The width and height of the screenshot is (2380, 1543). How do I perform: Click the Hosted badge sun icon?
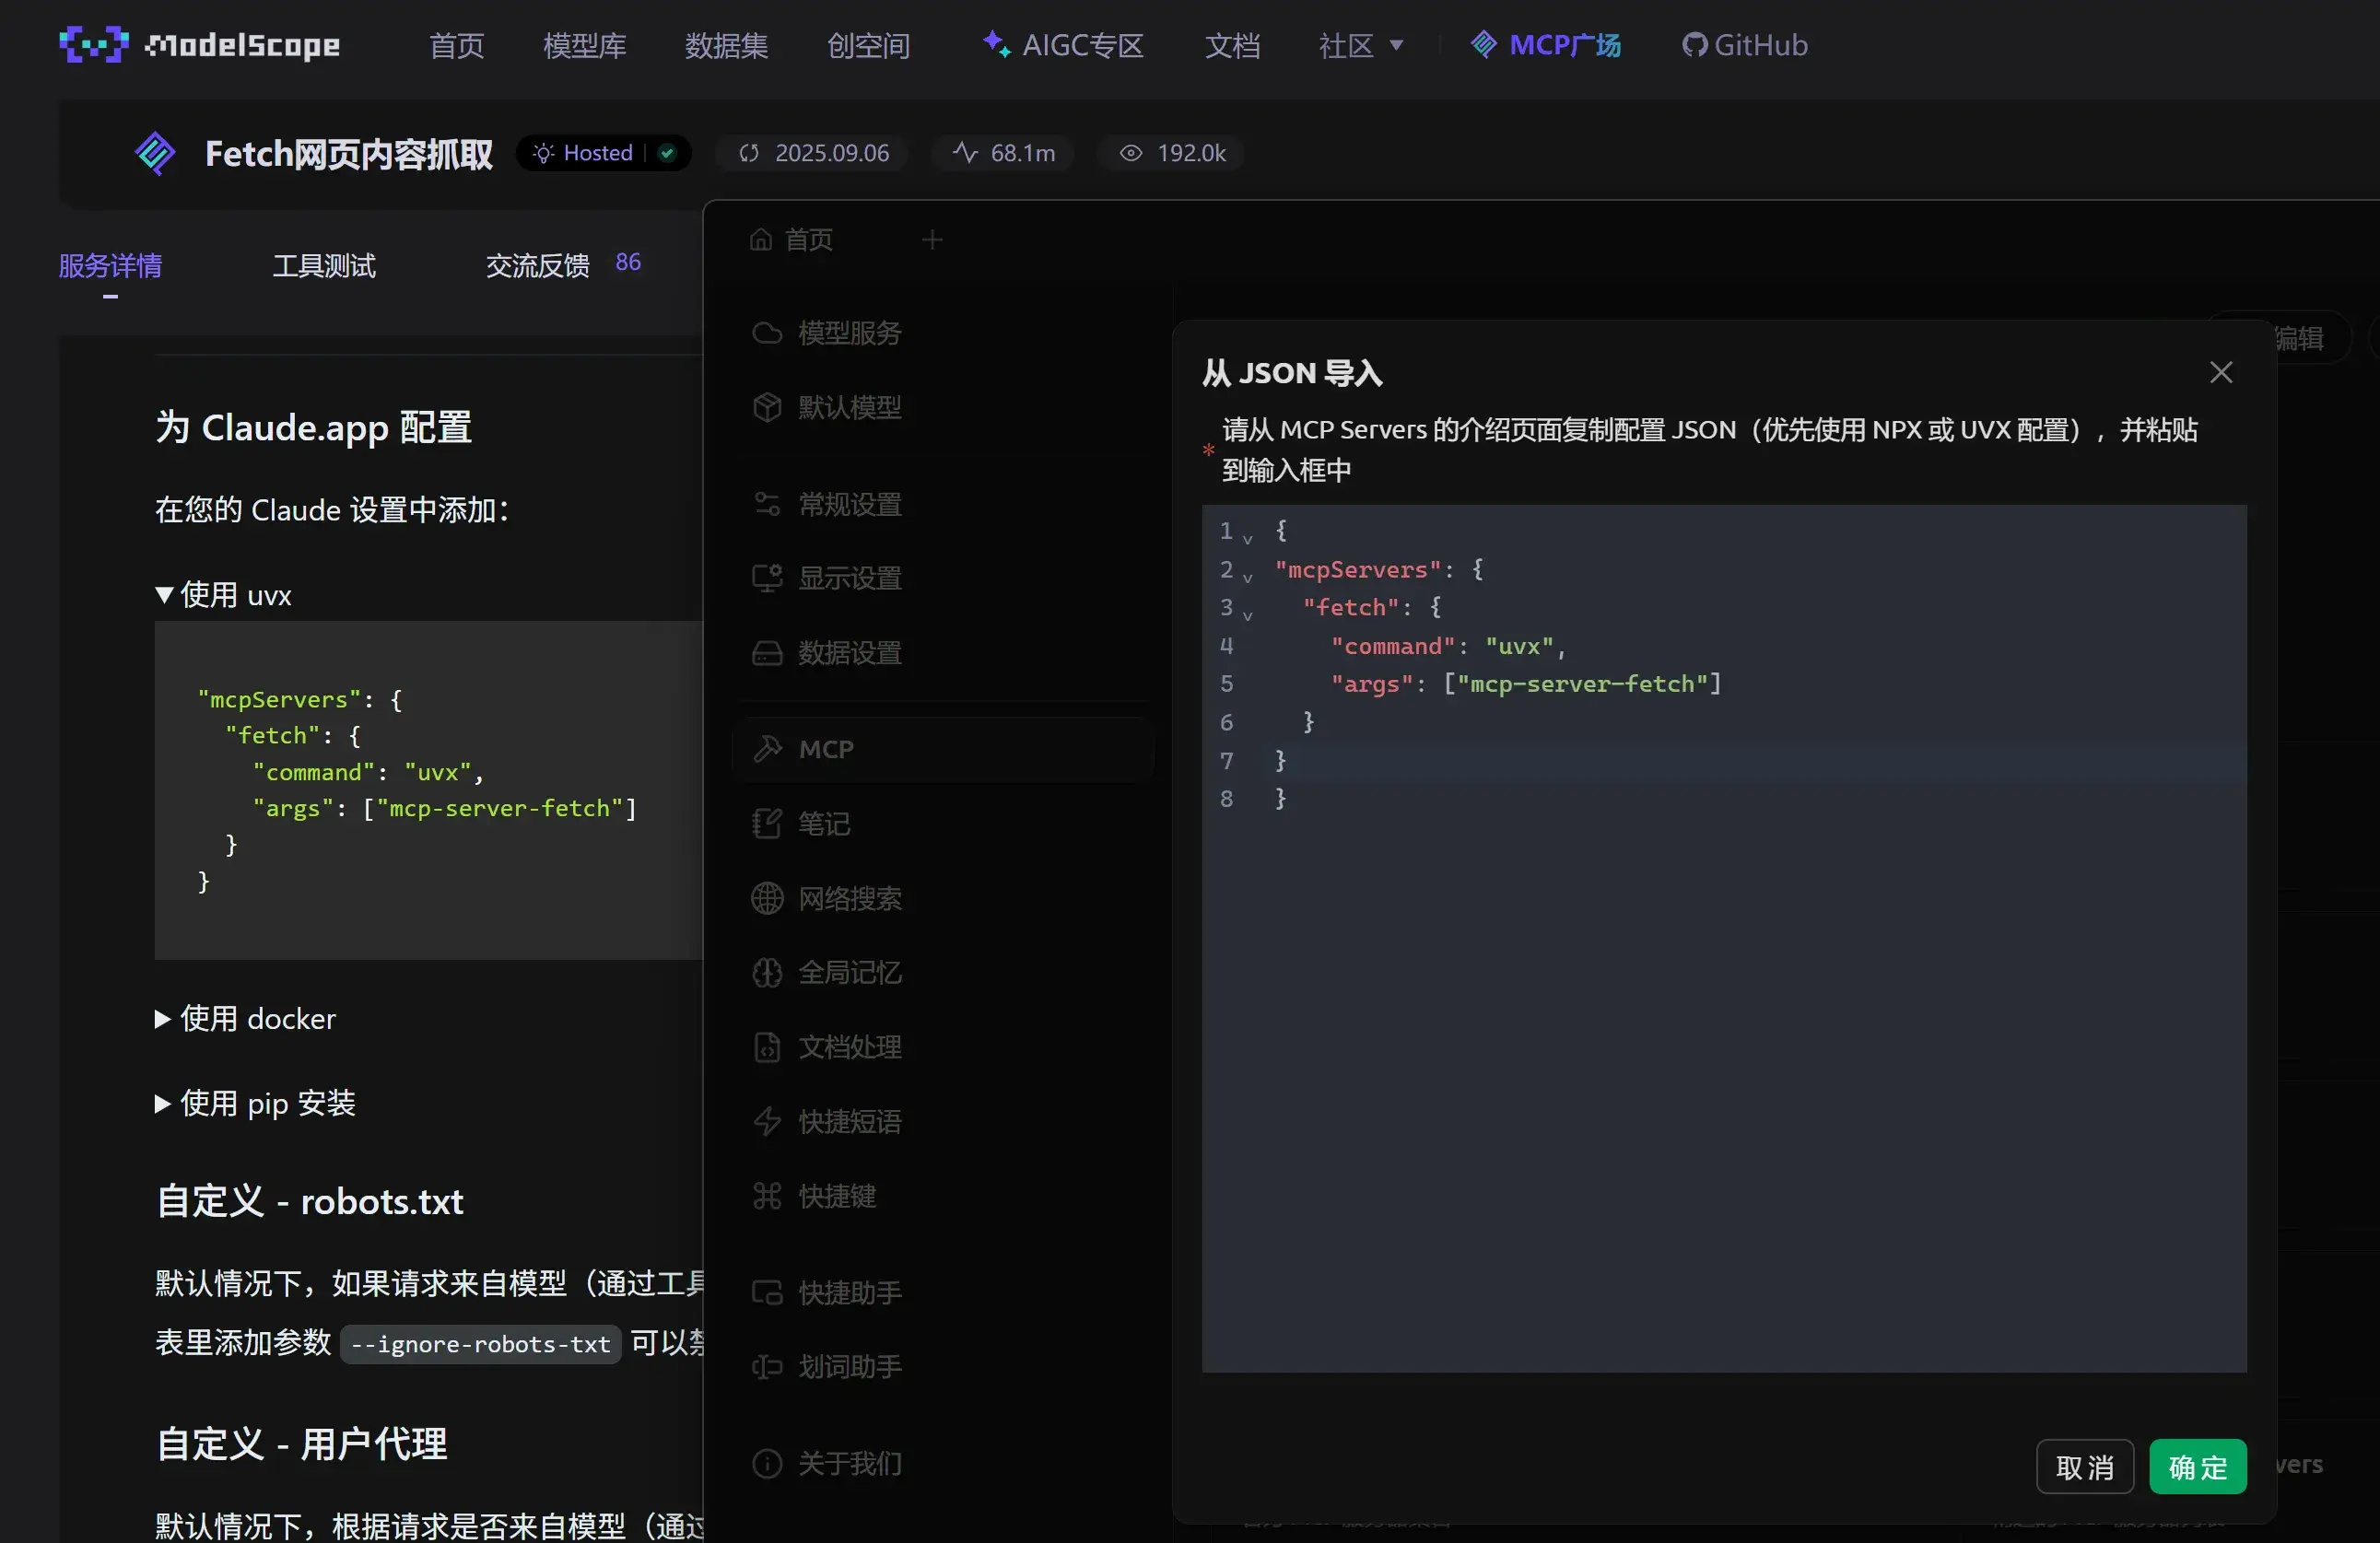point(543,153)
